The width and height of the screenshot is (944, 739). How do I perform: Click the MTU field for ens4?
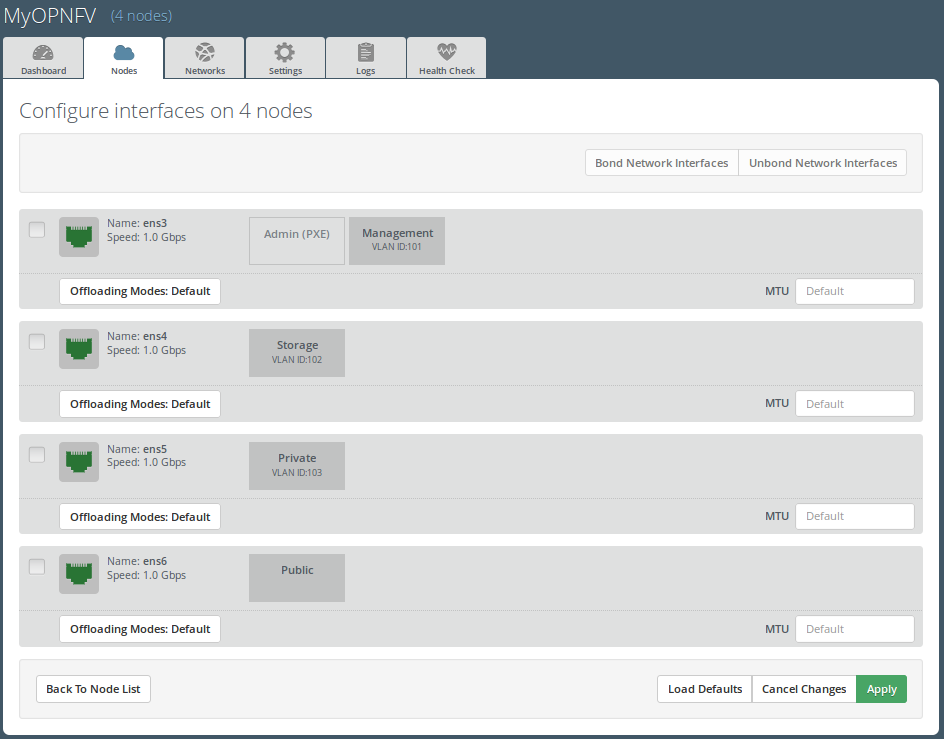click(x=854, y=404)
